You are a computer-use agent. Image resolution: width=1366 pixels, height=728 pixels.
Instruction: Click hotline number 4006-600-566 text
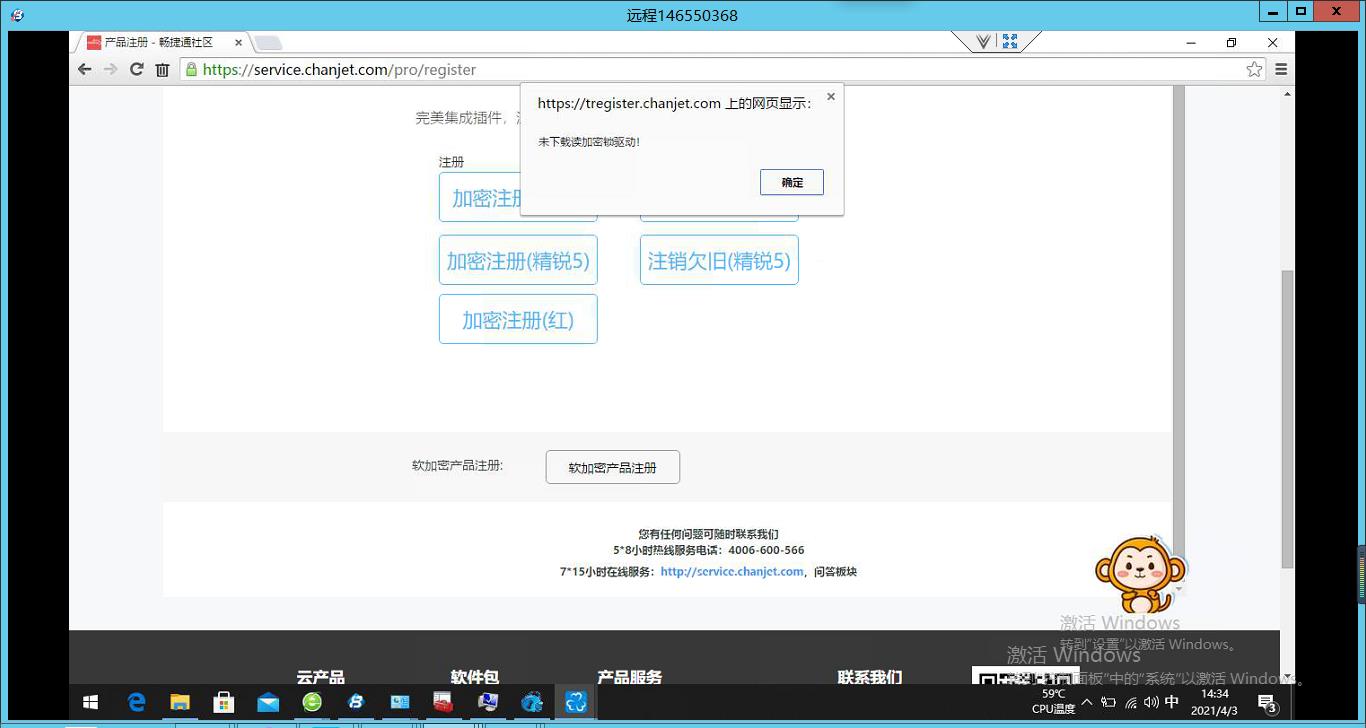(x=766, y=550)
